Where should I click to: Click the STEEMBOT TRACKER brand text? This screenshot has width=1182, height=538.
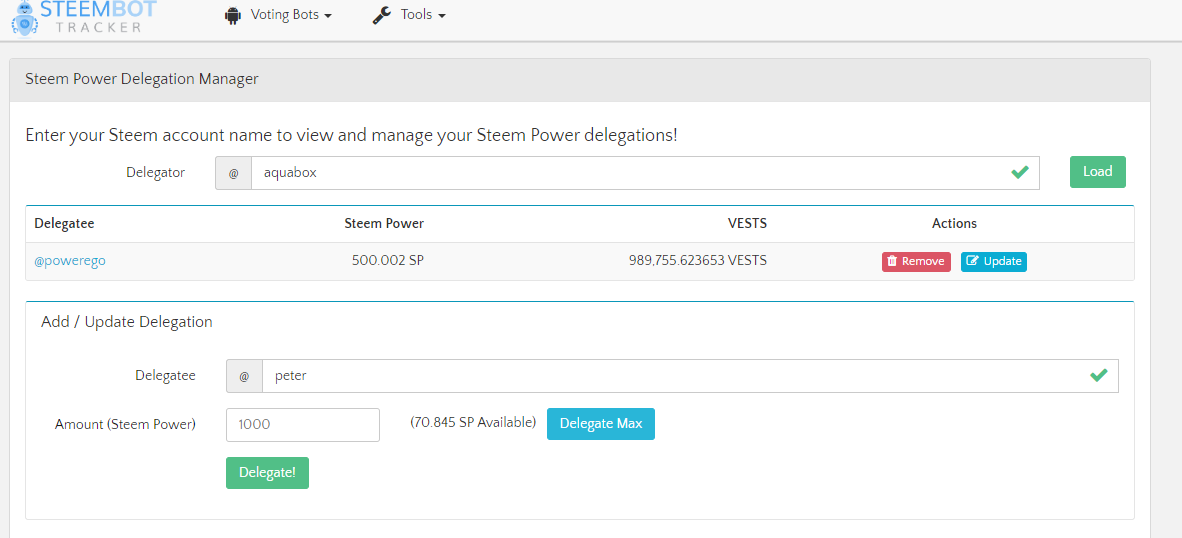click(x=98, y=17)
